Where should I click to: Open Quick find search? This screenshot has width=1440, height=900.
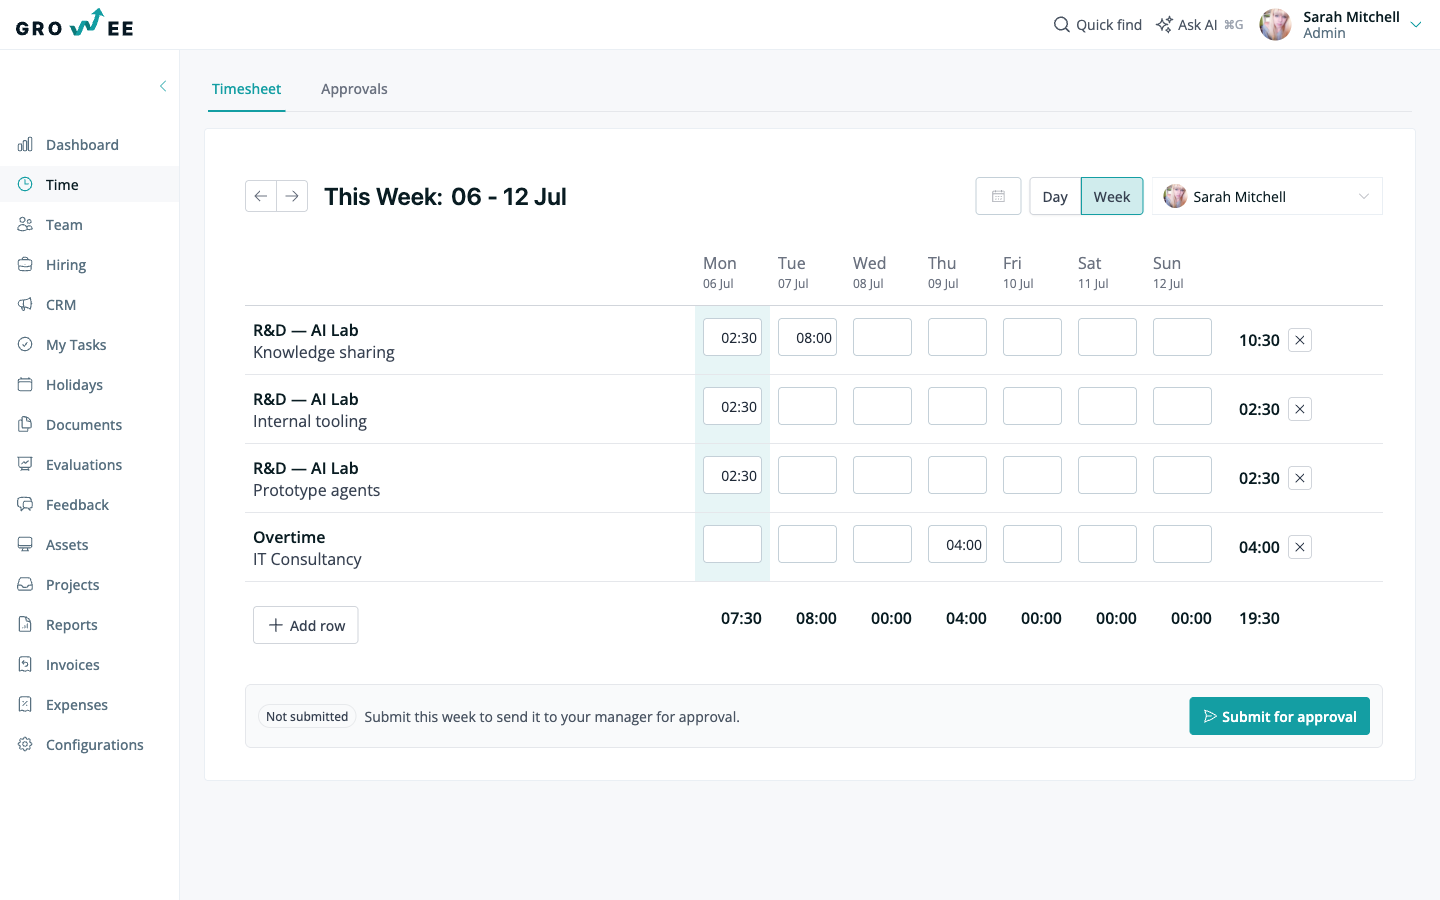pyautogui.click(x=1098, y=25)
